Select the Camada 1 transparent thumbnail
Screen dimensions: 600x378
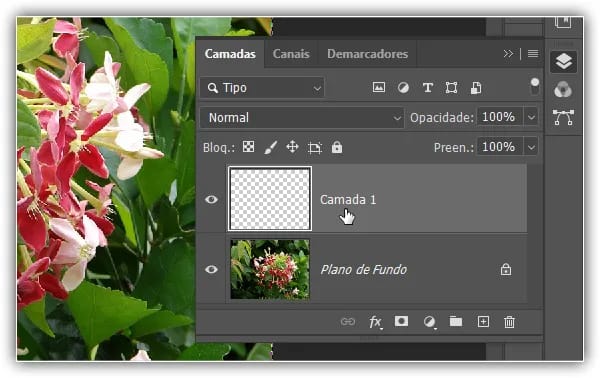pos(270,199)
